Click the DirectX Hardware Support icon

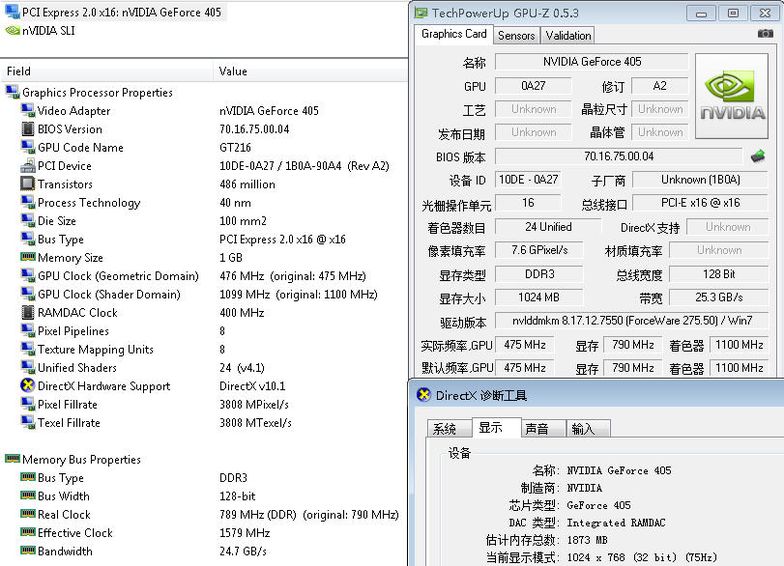[x=28, y=386]
